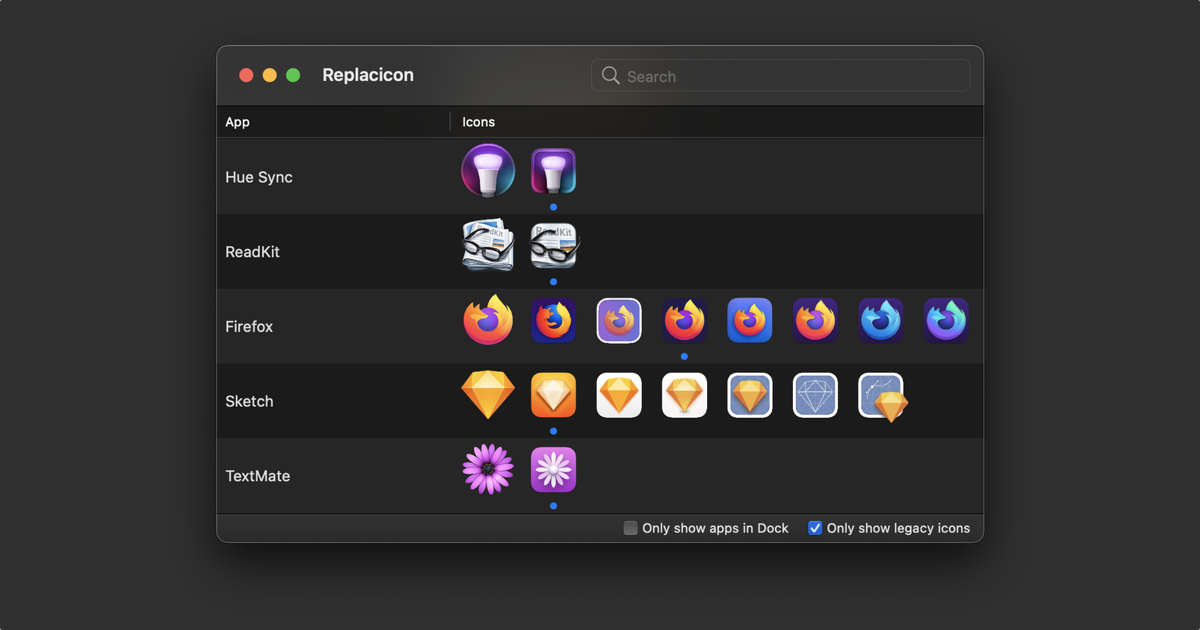The width and height of the screenshot is (1200, 630).
Task: Pick the original TextMate flower icon
Action: tap(488, 469)
